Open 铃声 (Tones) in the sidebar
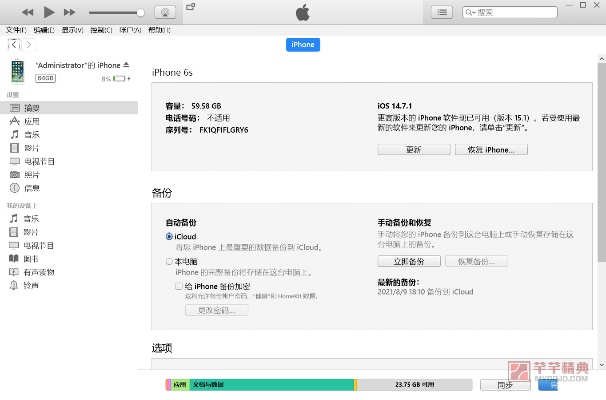This screenshot has height=400, width=606. click(31, 285)
